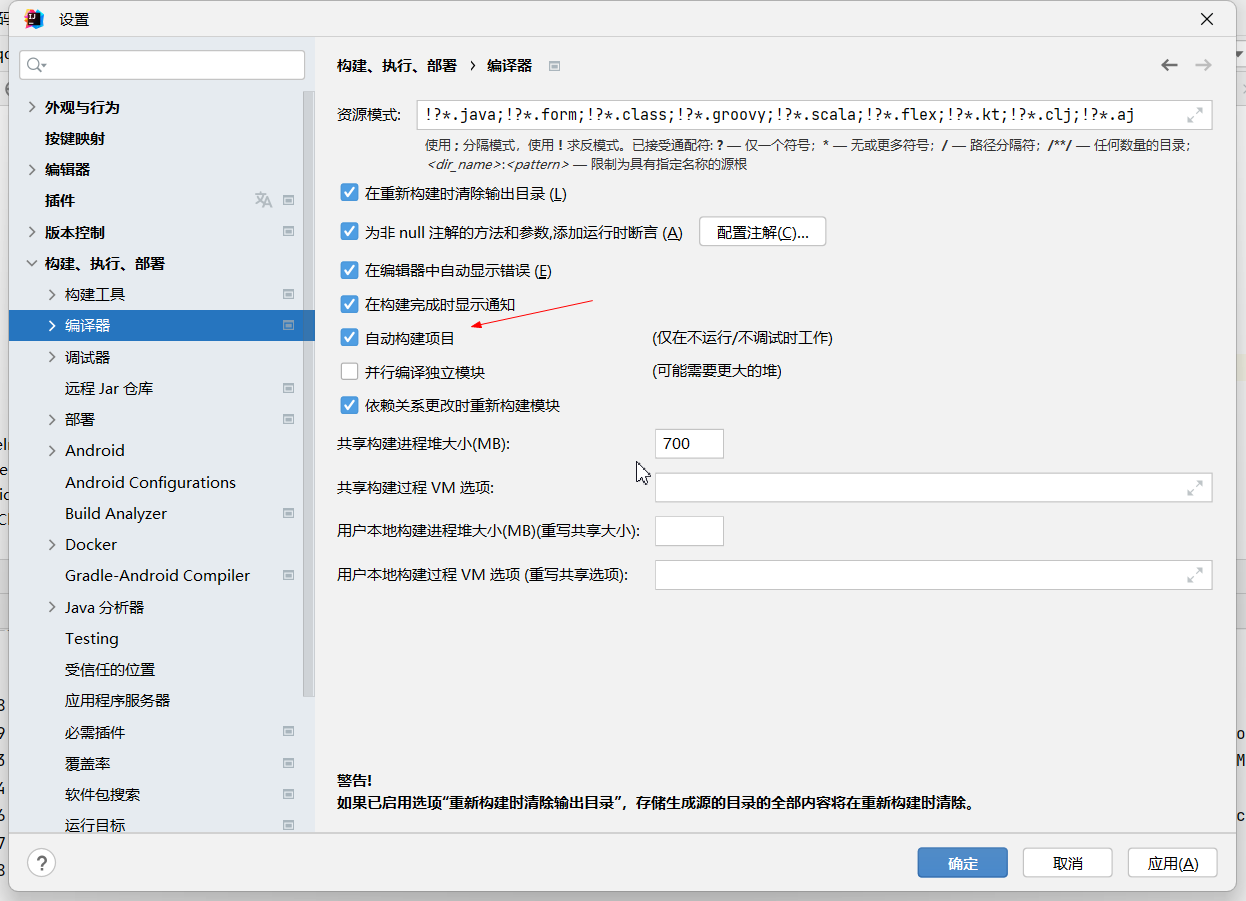Select 受信任的位置 in the tree
This screenshot has height=901, width=1246.
point(110,669)
